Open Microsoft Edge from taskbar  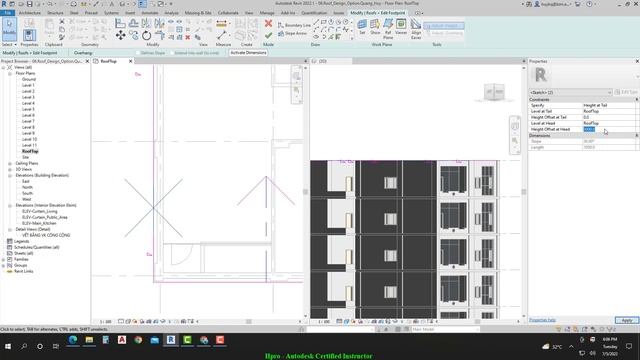[x=73, y=340]
